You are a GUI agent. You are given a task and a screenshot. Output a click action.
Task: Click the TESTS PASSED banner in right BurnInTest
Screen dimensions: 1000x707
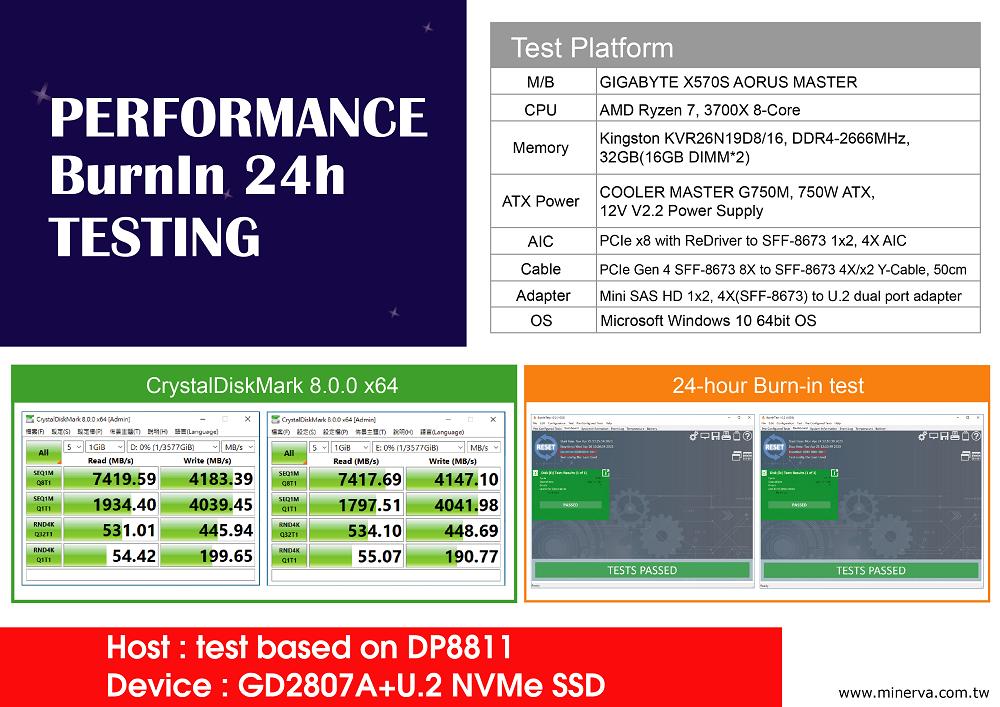pos(870,570)
